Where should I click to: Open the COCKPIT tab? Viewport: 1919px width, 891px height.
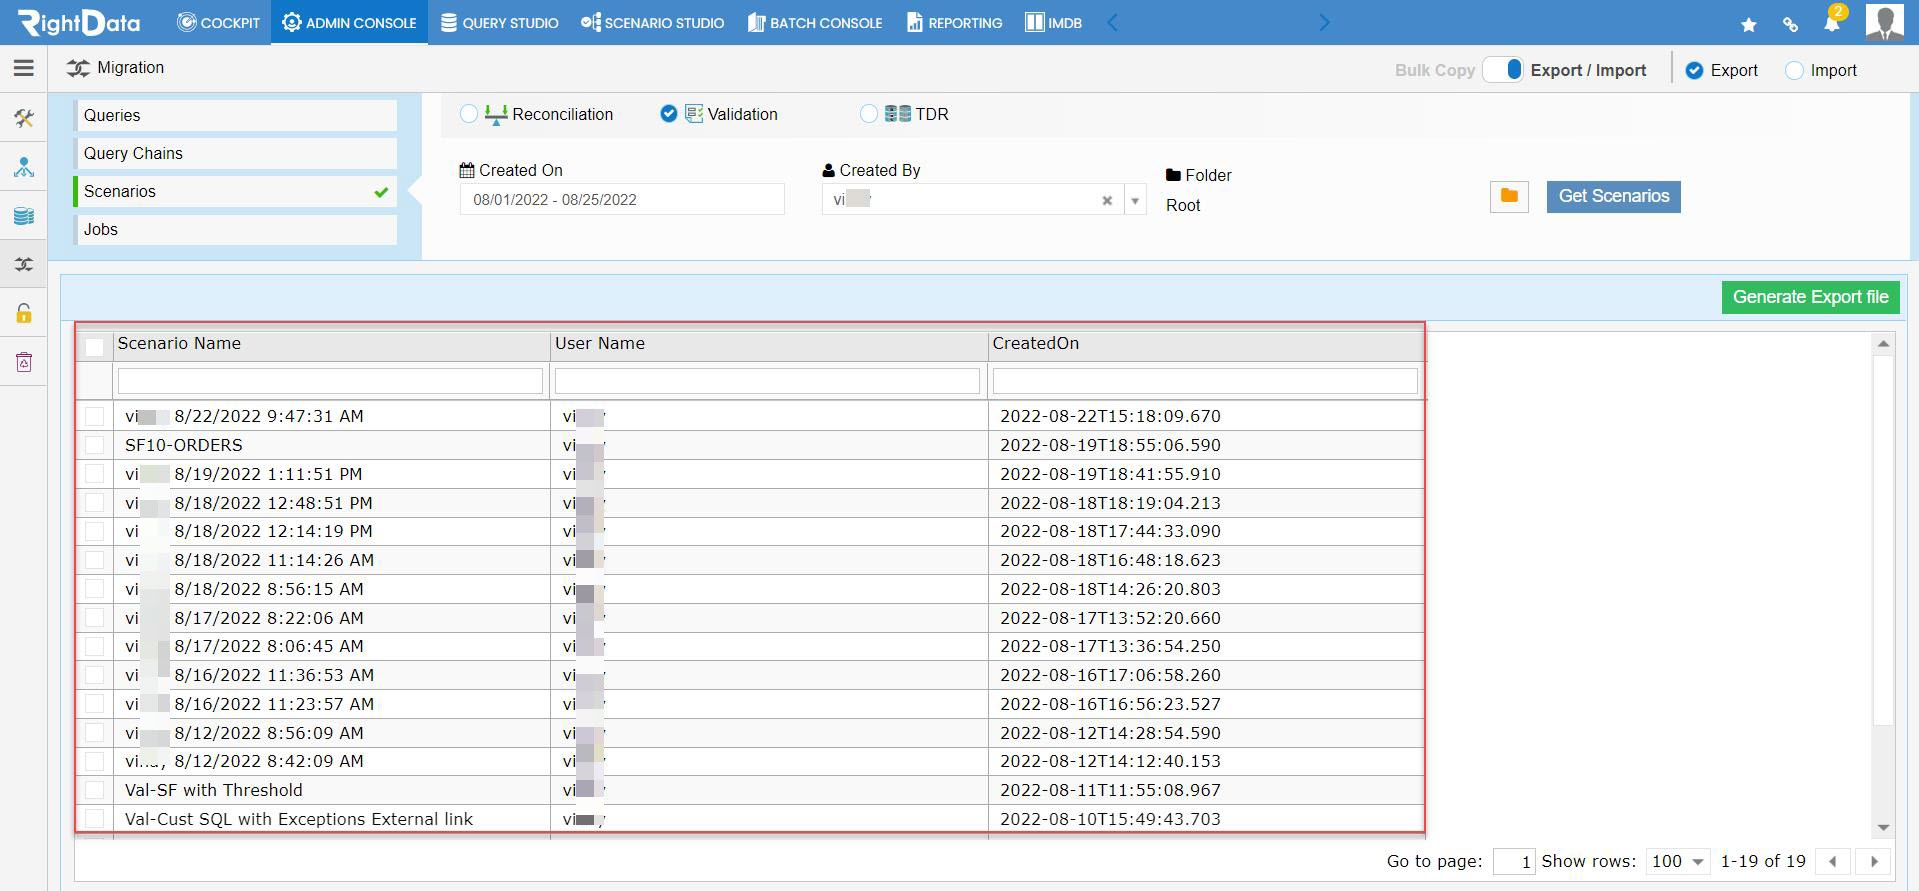click(218, 22)
